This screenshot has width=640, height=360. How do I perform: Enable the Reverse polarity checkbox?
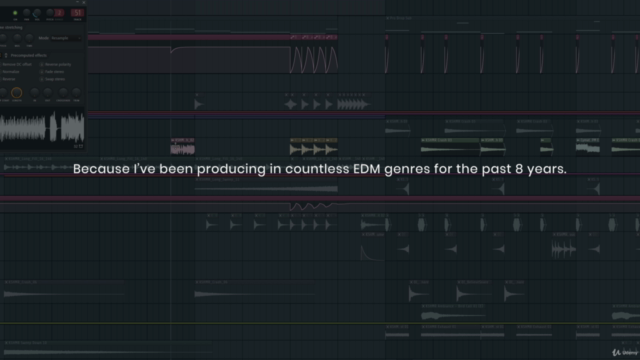coord(42,64)
